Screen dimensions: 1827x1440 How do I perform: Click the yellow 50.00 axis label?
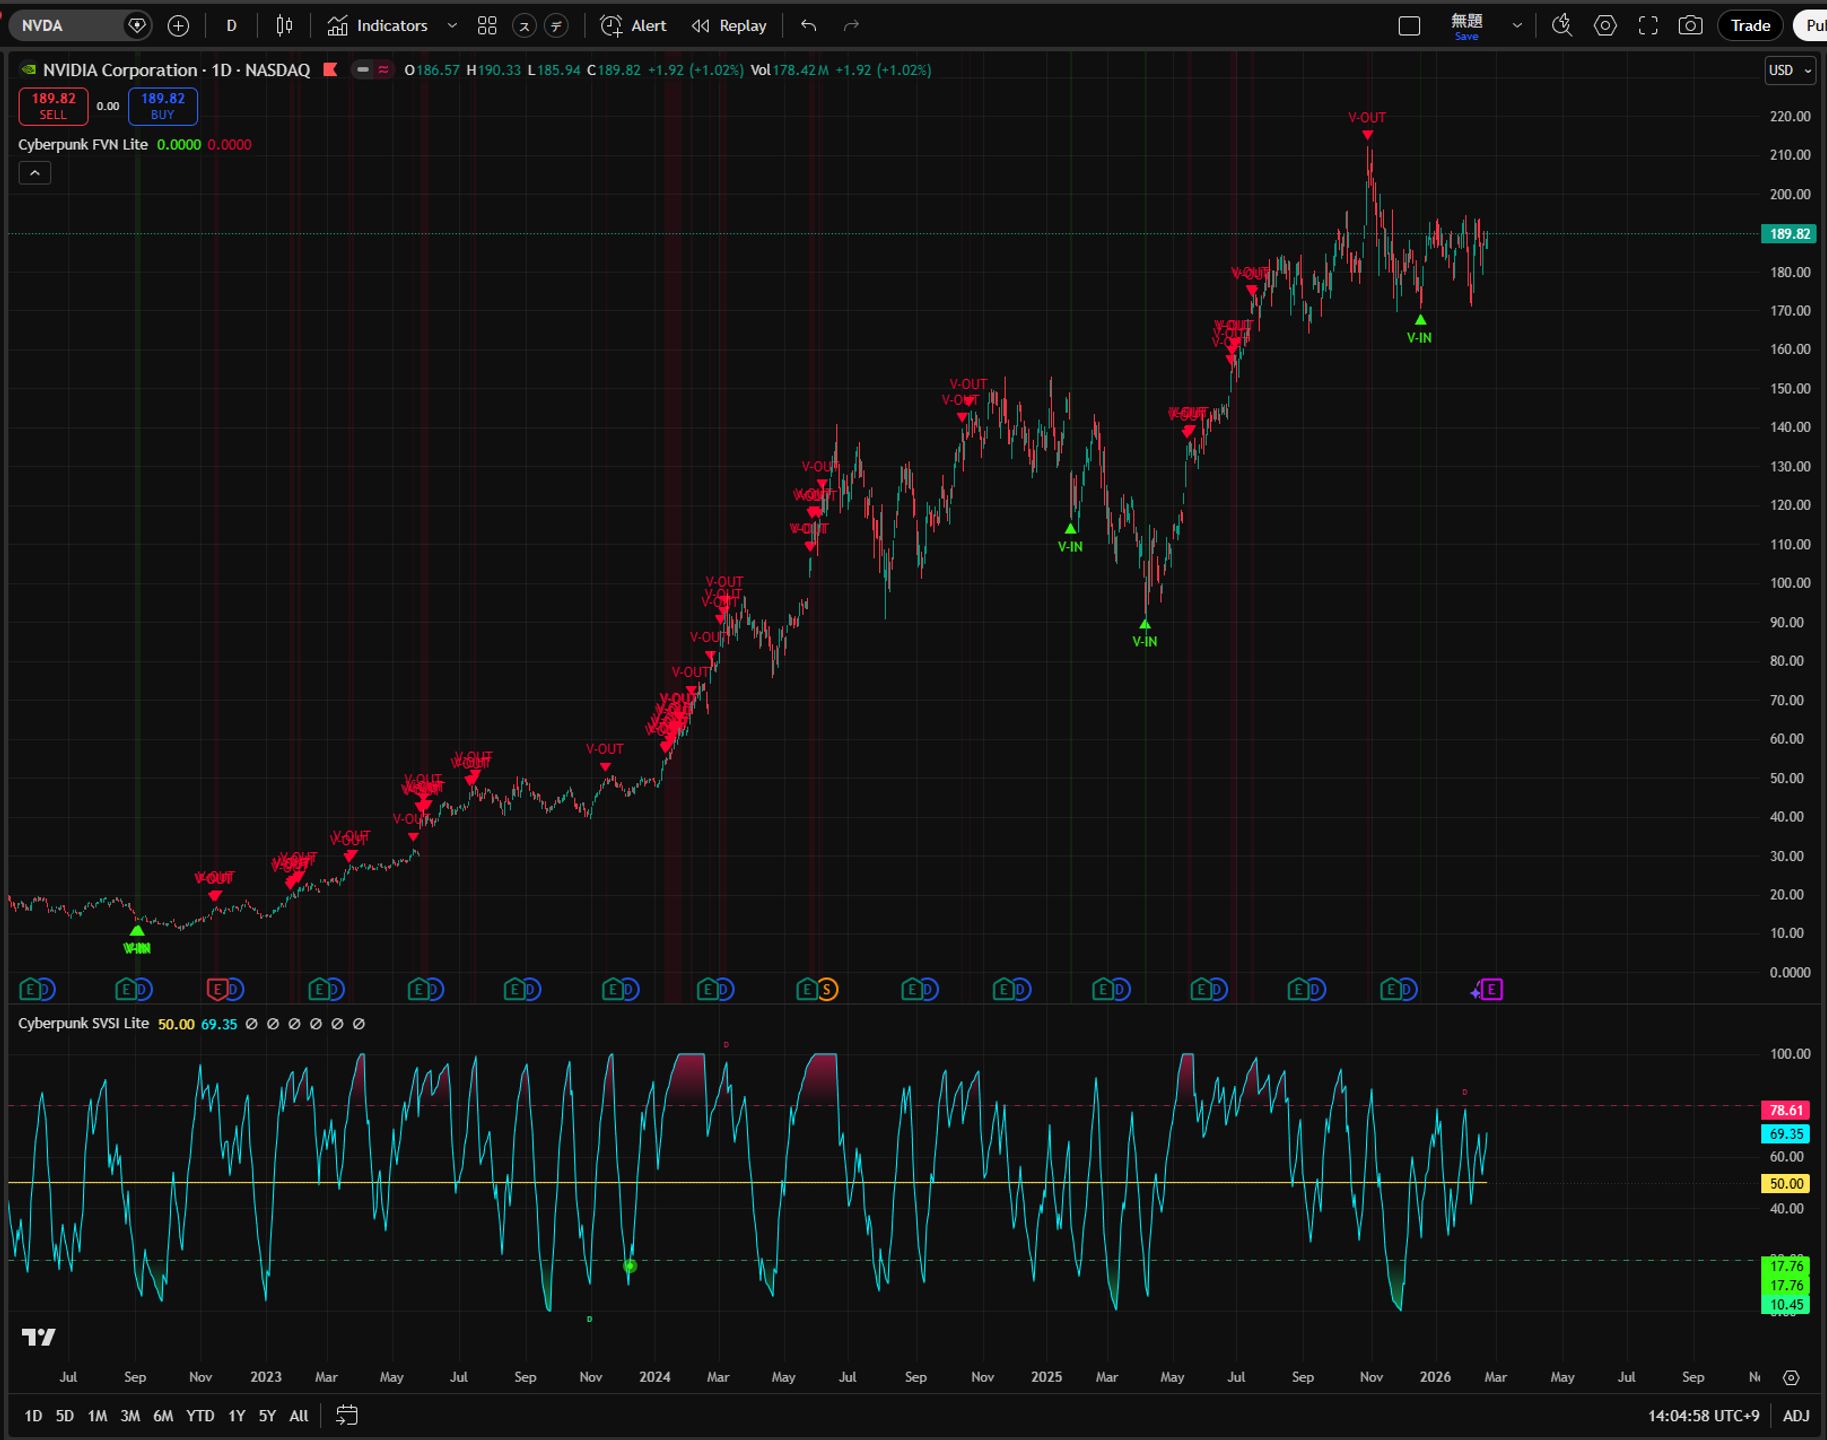pyautogui.click(x=1787, y=1184)
